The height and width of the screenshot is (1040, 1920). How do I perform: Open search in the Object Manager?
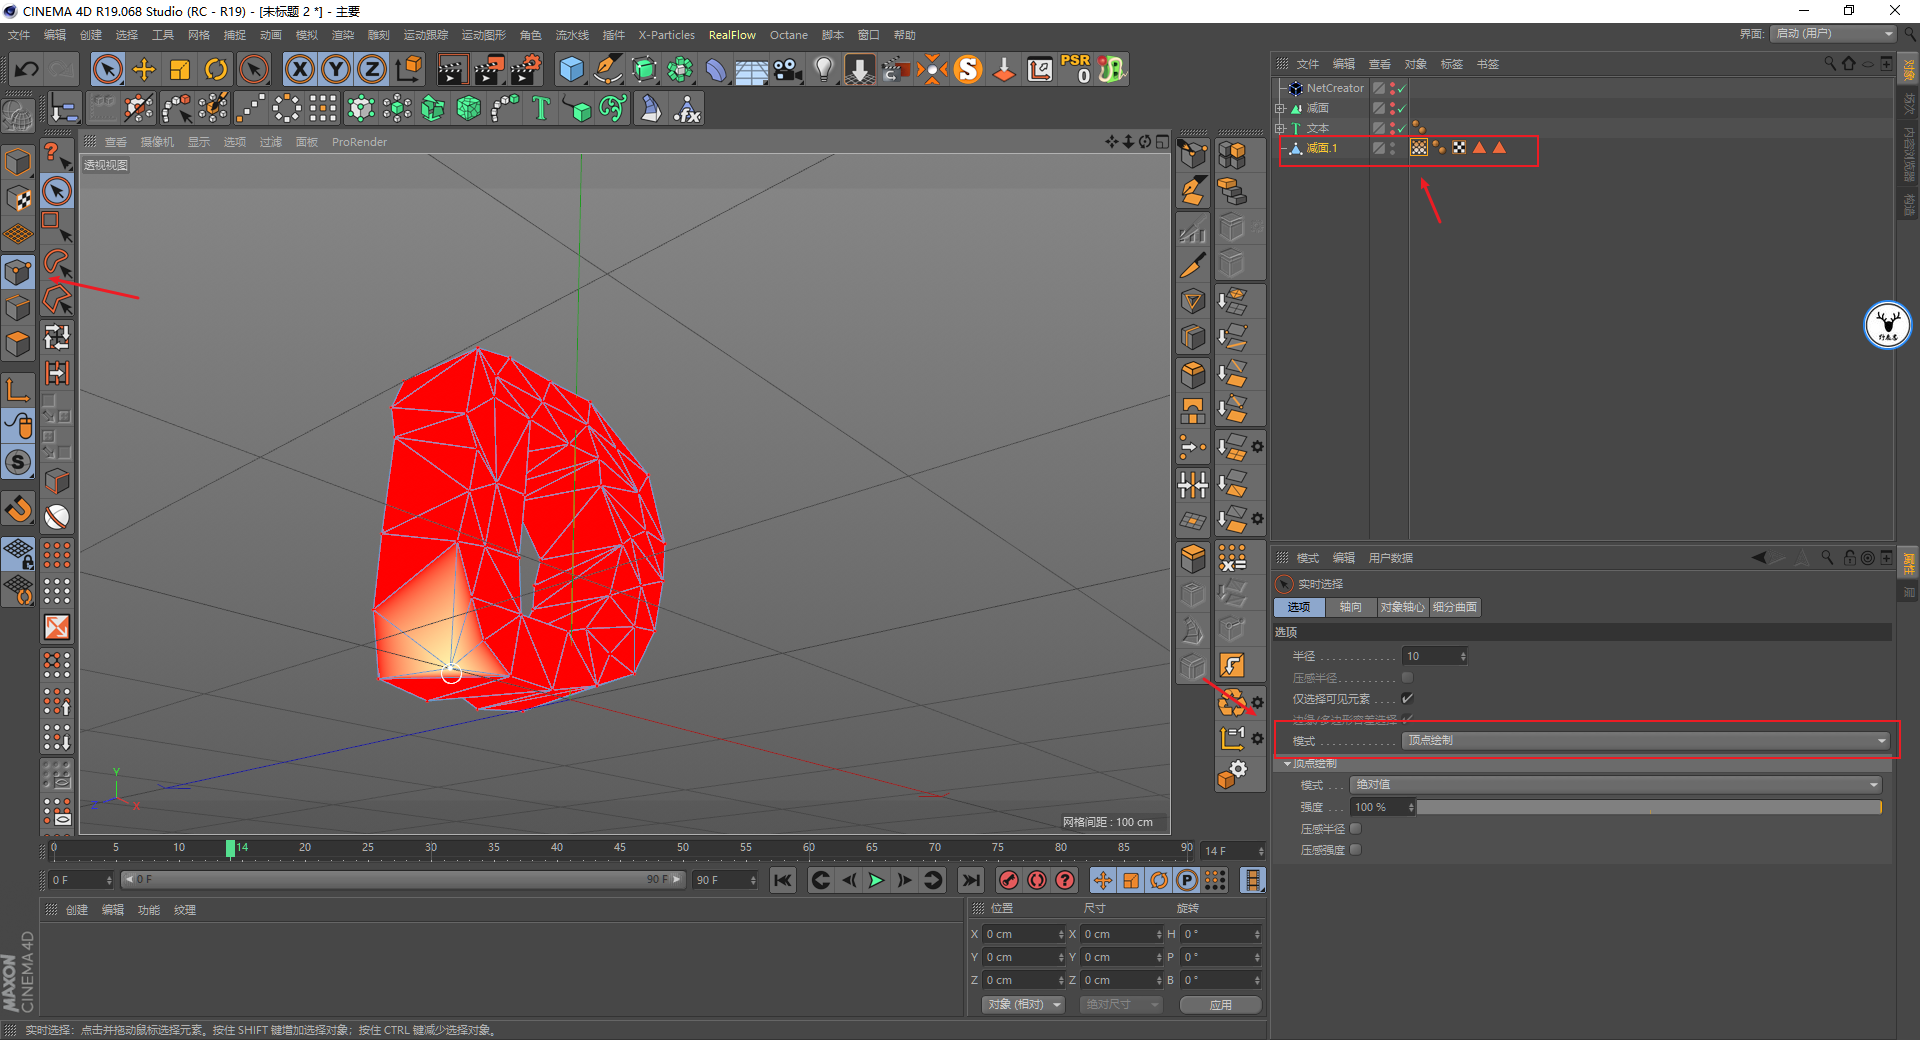click(x=1830, y=63)
